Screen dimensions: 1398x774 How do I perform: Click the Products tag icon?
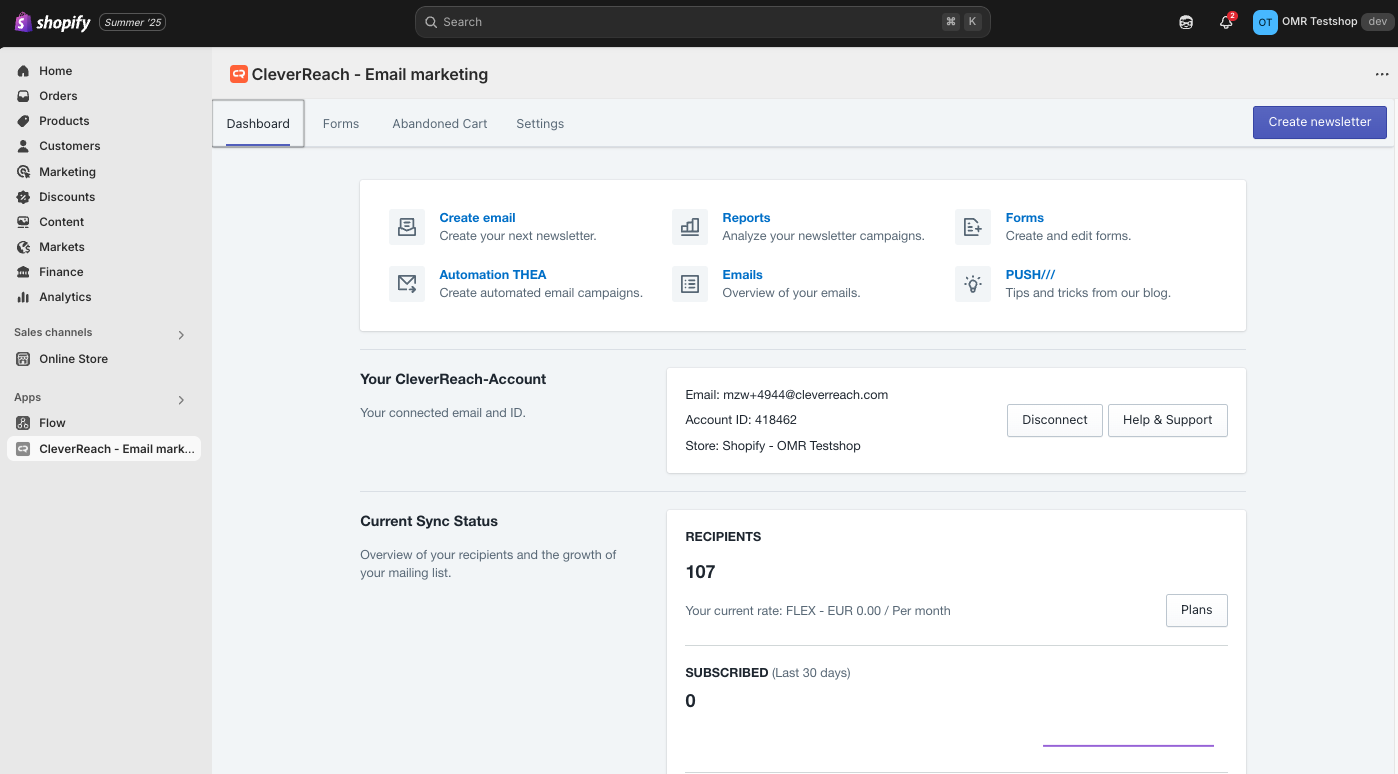[x=23, y=121]
